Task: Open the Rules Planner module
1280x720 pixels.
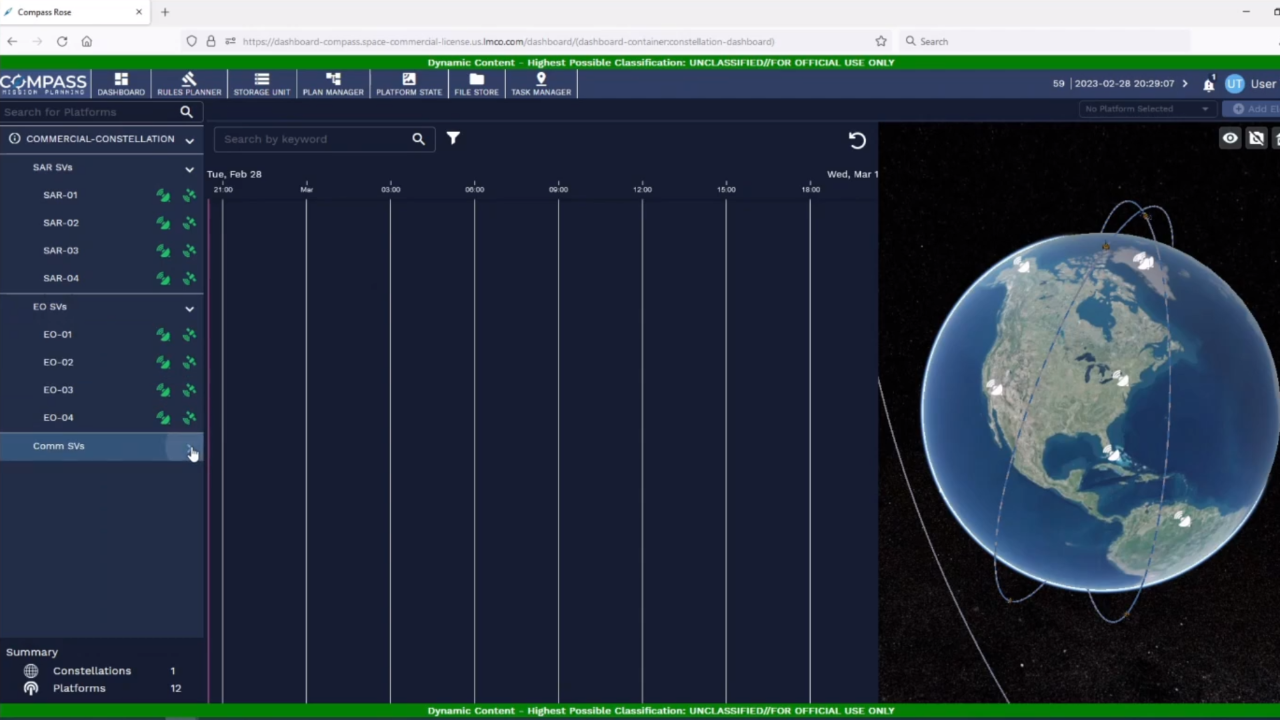Action: [189, 84]
